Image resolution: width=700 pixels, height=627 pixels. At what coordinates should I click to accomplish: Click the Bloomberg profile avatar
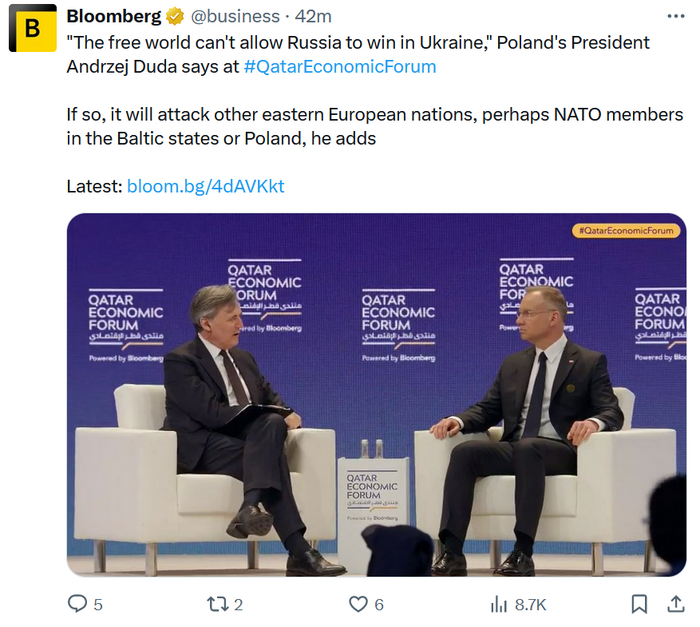(32, 29)
